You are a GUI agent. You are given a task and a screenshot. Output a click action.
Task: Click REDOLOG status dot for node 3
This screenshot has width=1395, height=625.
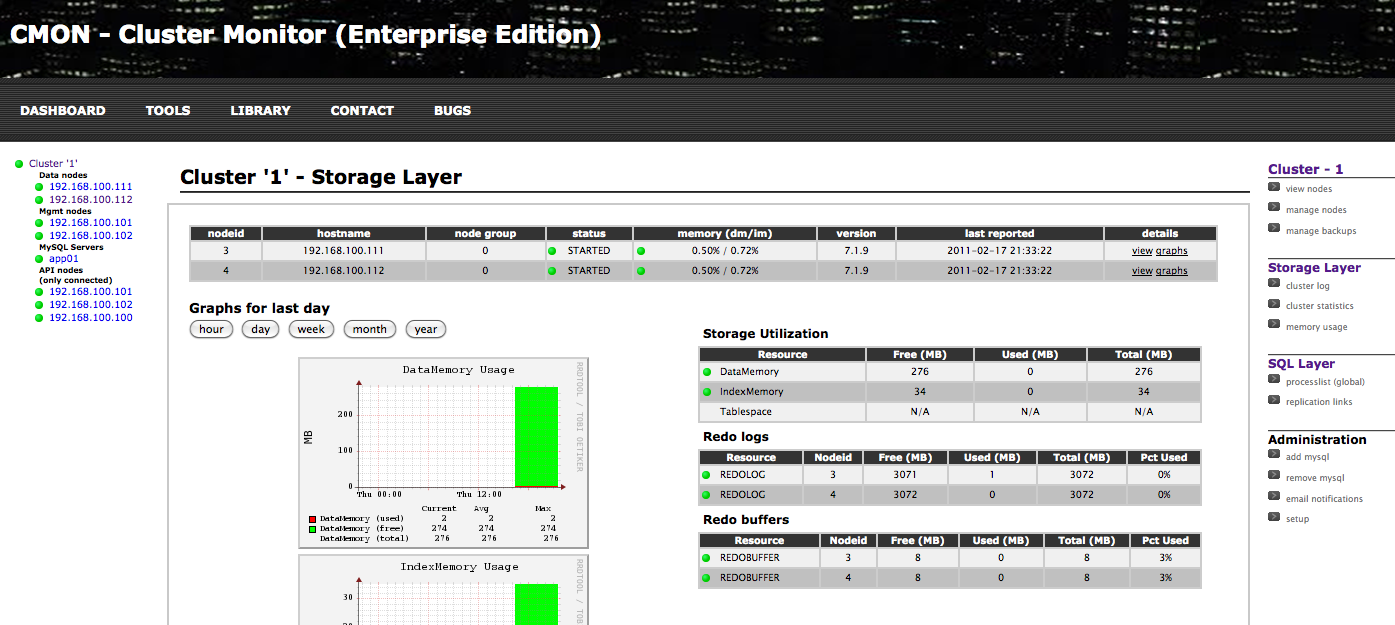click(x=707, y=475)
